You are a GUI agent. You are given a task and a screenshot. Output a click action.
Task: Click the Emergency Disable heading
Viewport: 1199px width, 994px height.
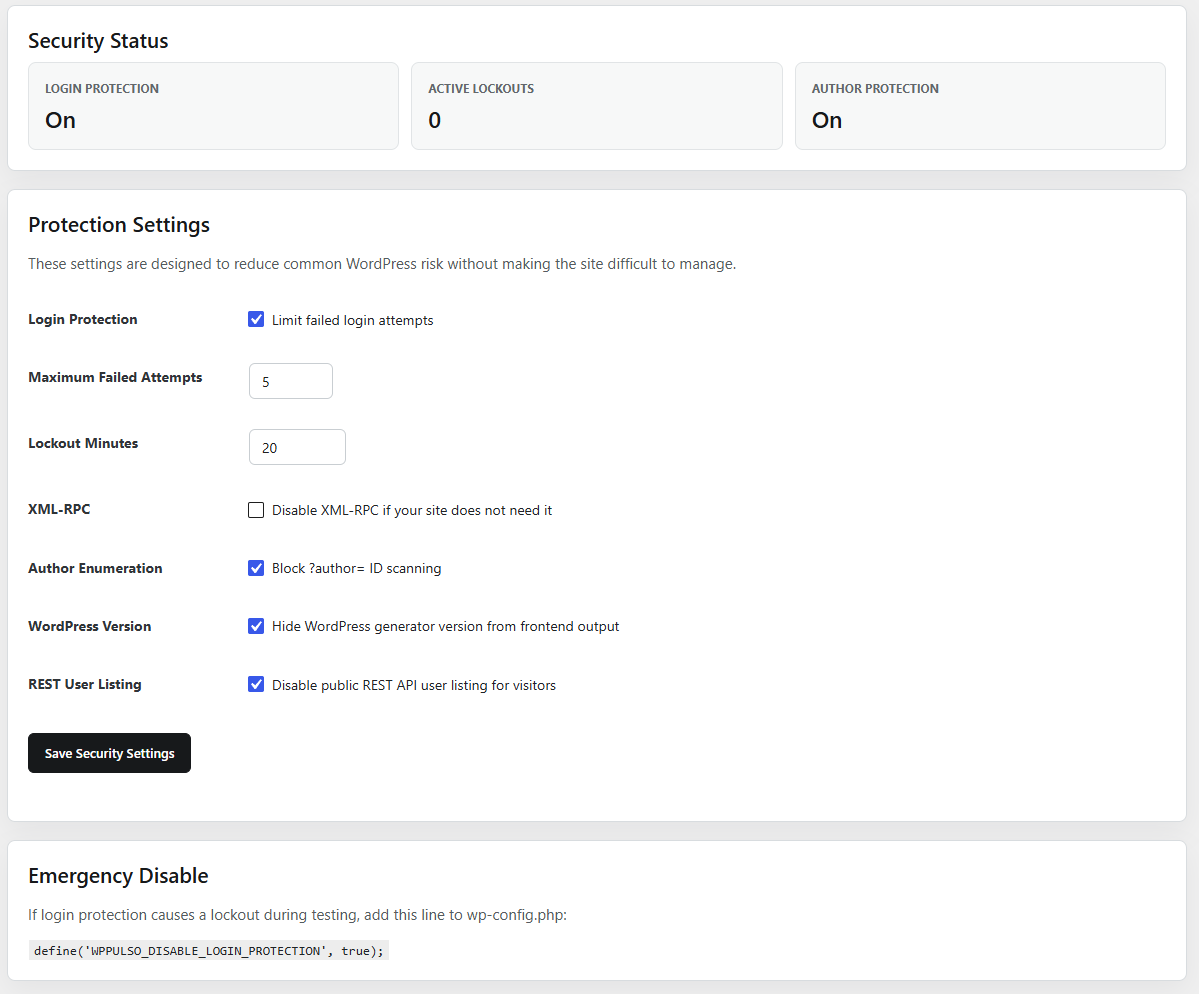[118, 875]
